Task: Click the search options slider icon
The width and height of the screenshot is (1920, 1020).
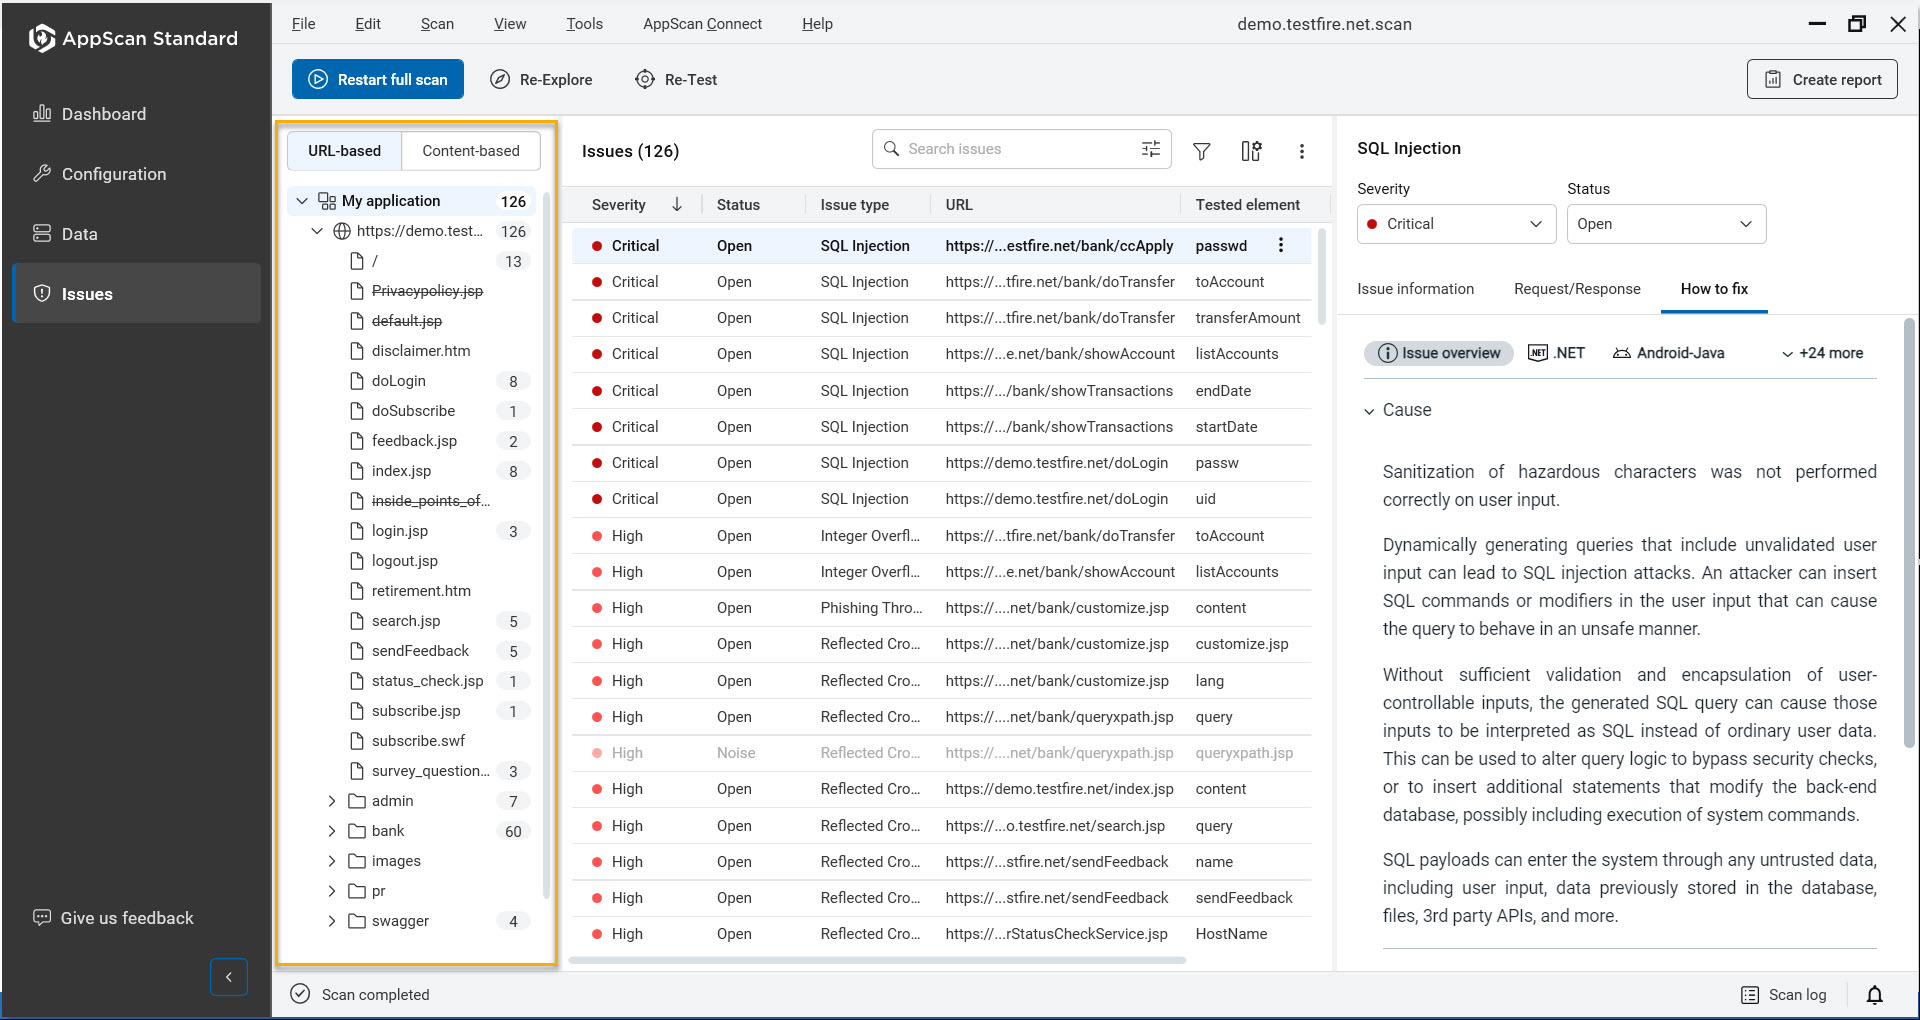Action: (1151, 149)
